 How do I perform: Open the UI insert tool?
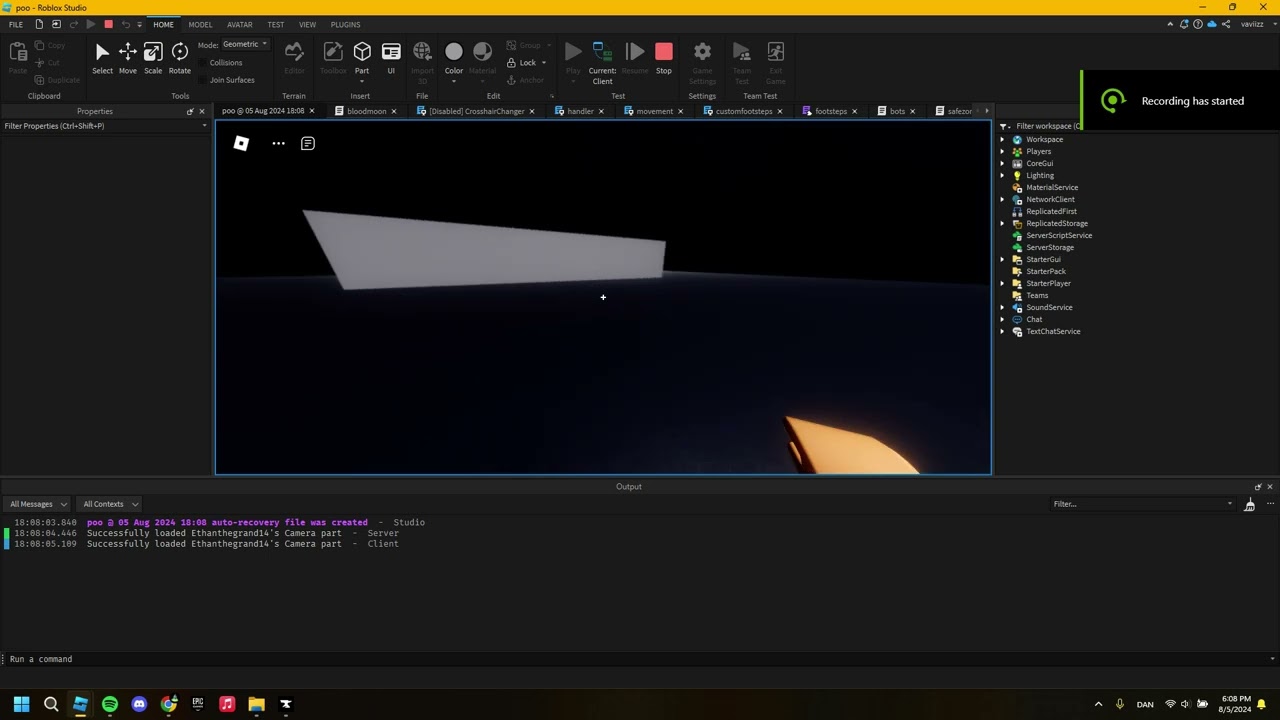click(391, 58)
